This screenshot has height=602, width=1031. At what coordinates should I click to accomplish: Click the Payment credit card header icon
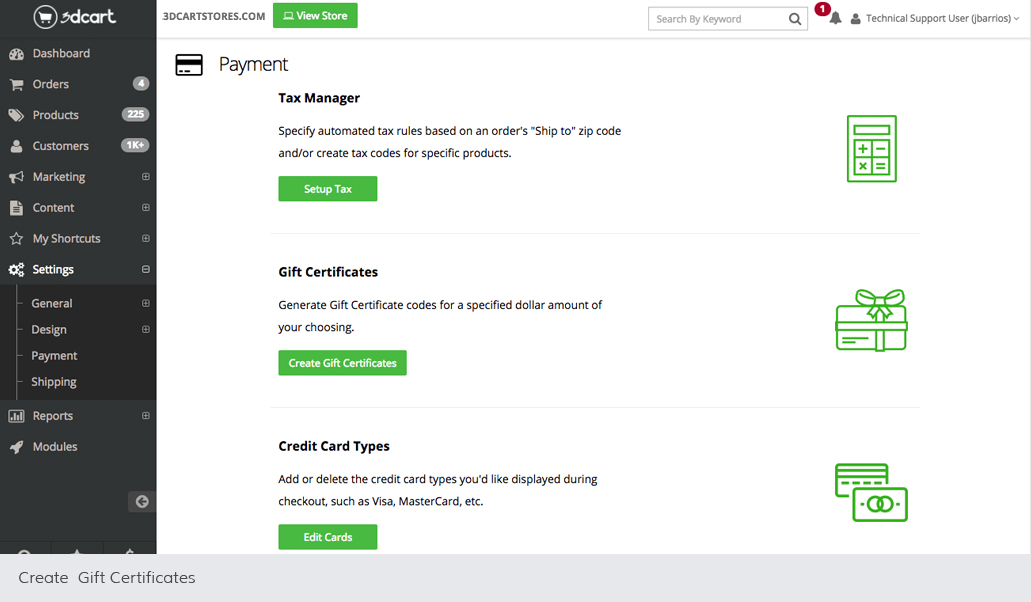189,65
